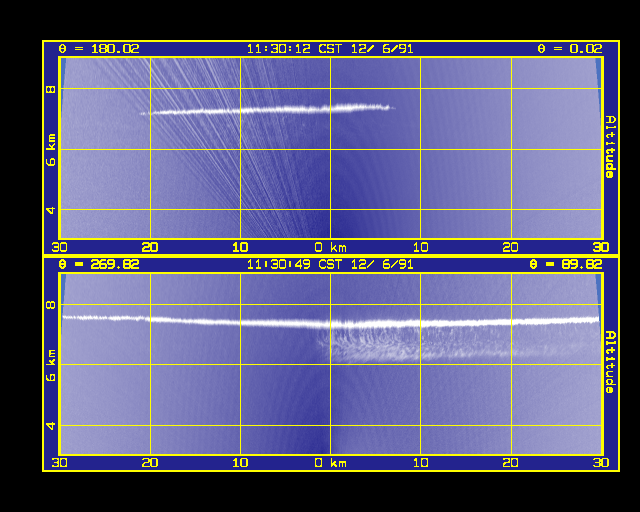Screen dimensions: 640x512
Task: Click range tick 20 on the θ = 180.02 side
Action: coord(150,247)
